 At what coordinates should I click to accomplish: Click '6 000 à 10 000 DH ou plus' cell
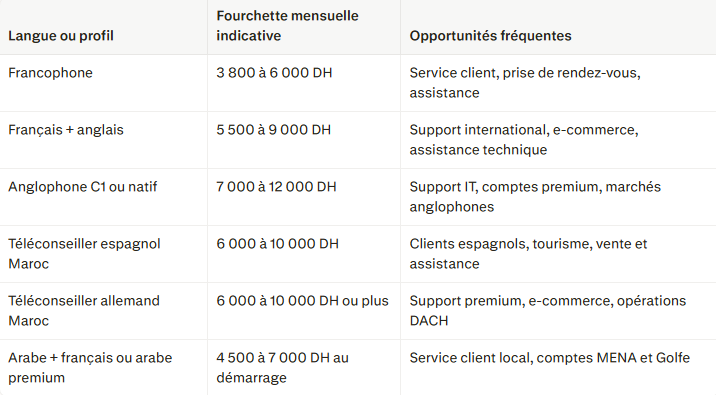point(302,301)
